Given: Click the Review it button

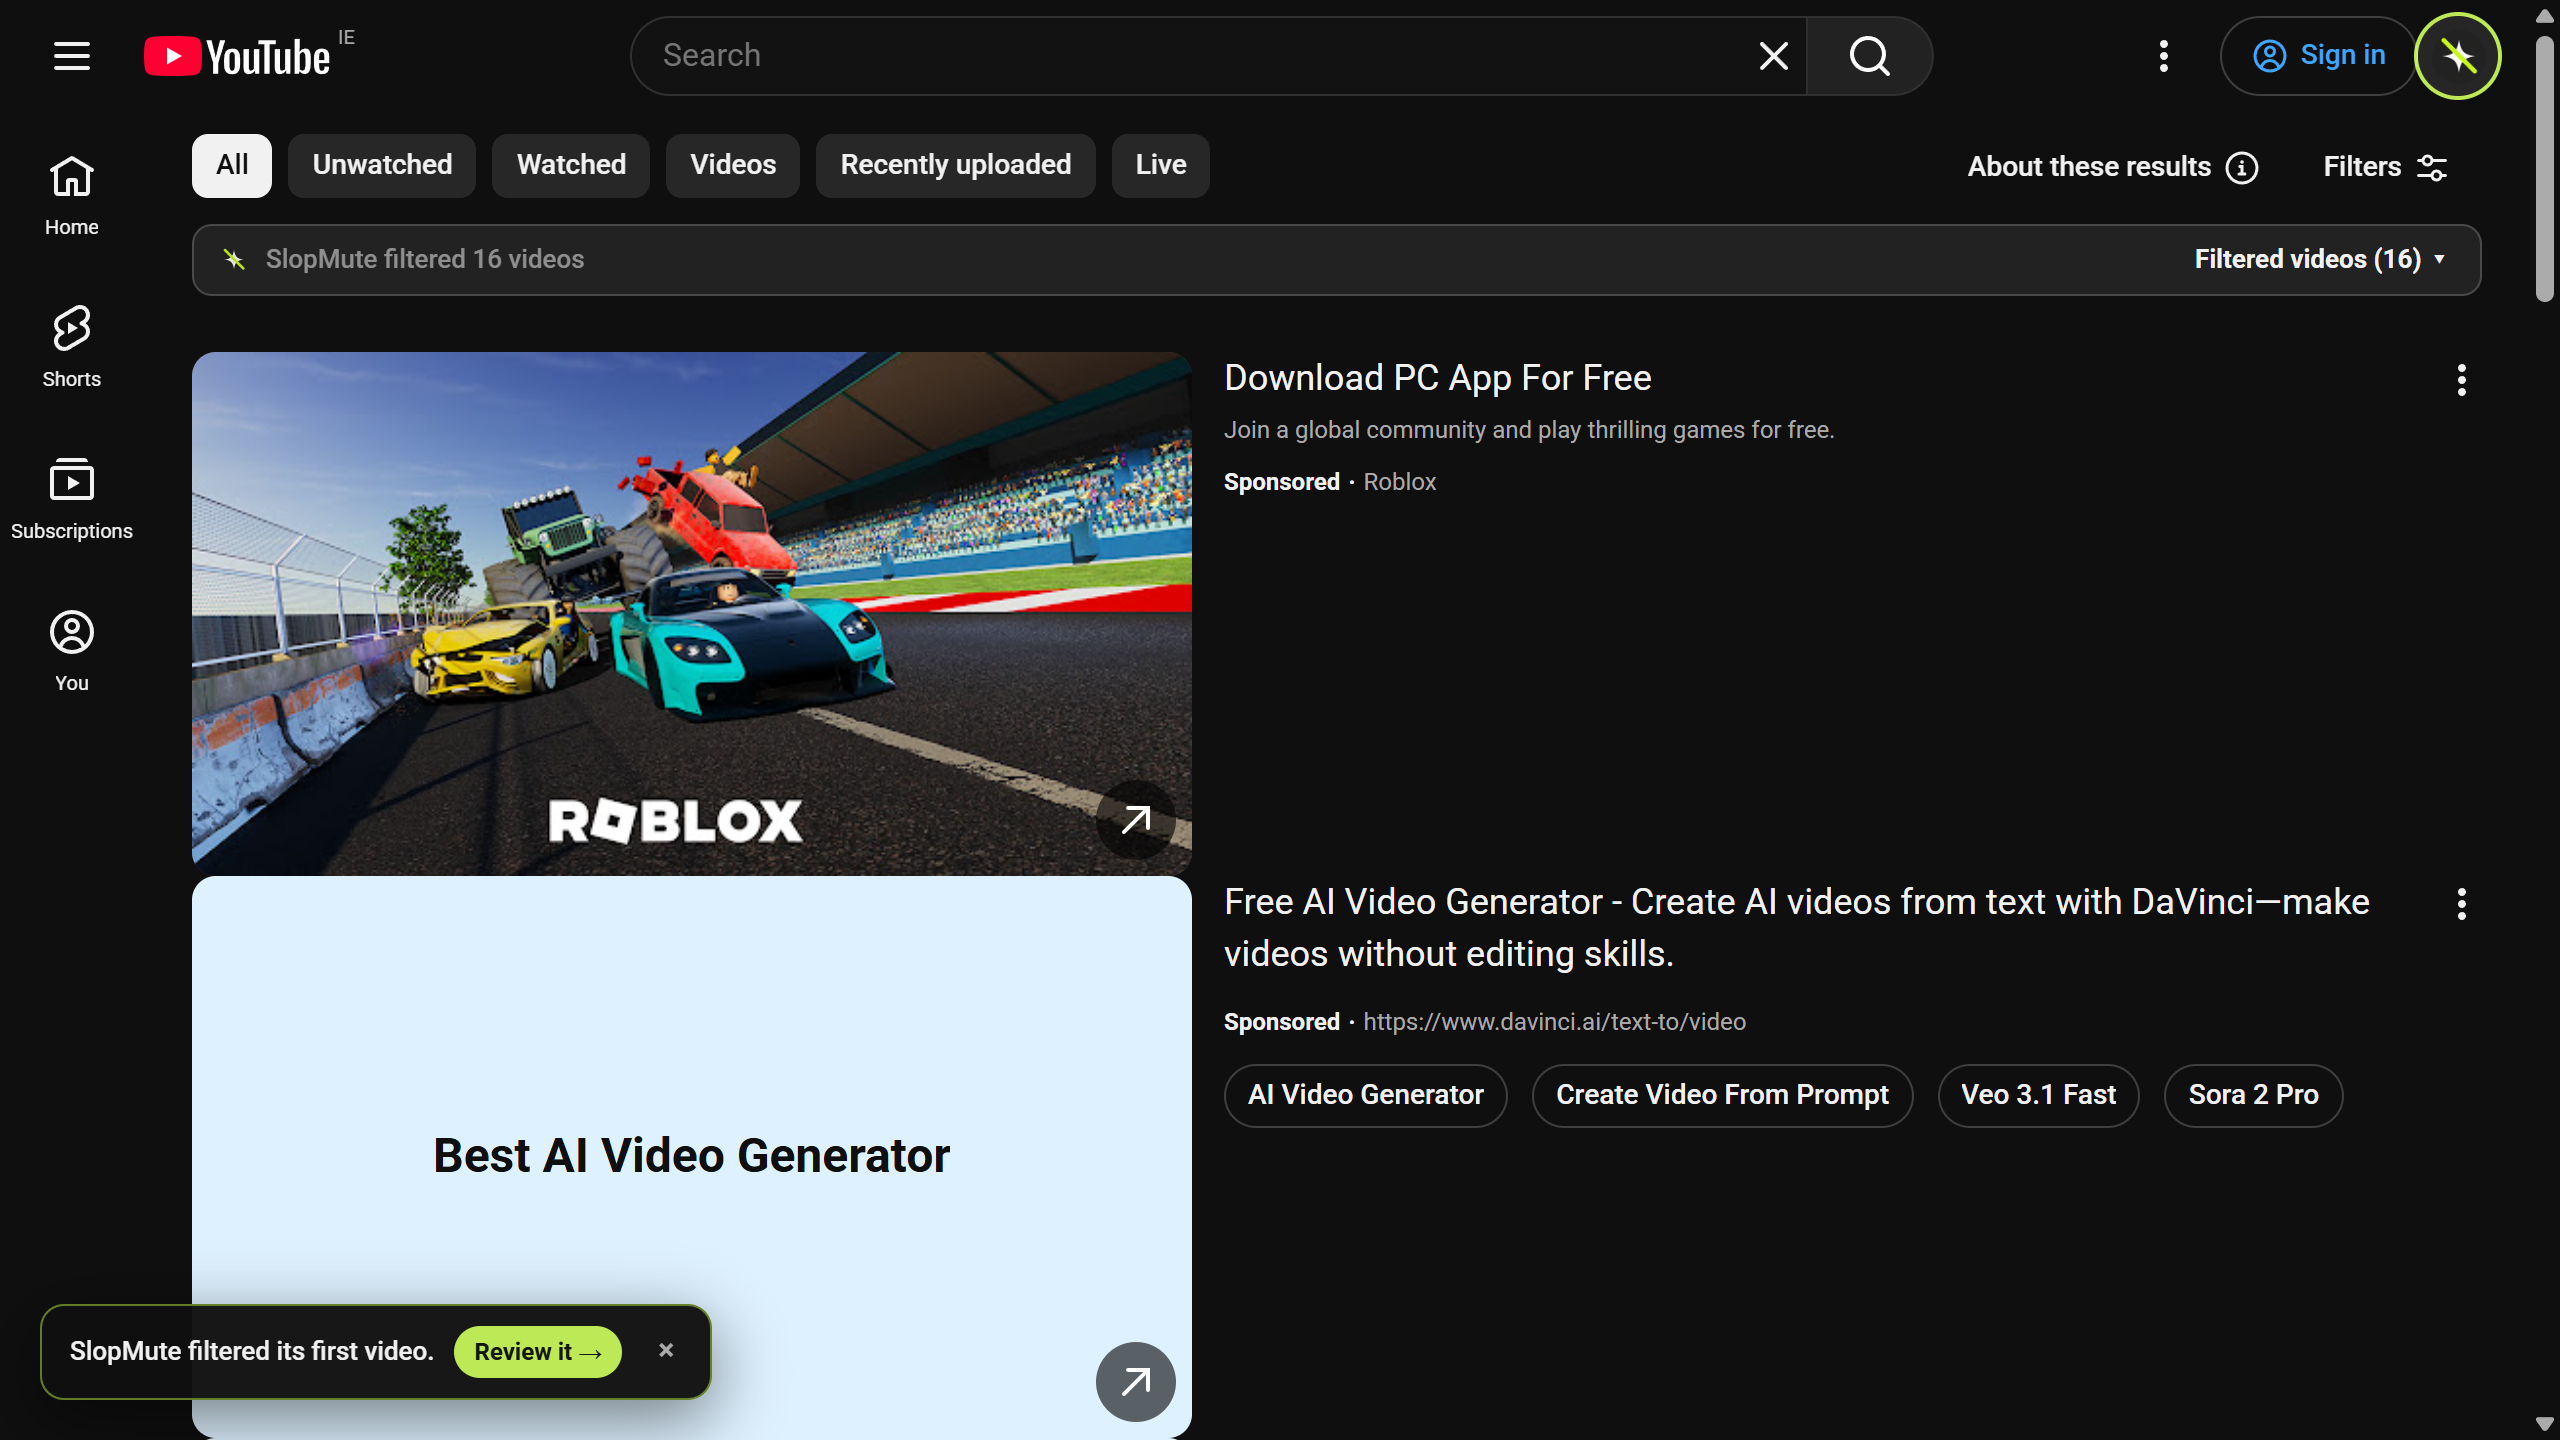Looking at the screenshot, I should pyautogui.click(x=538, y=1352).
